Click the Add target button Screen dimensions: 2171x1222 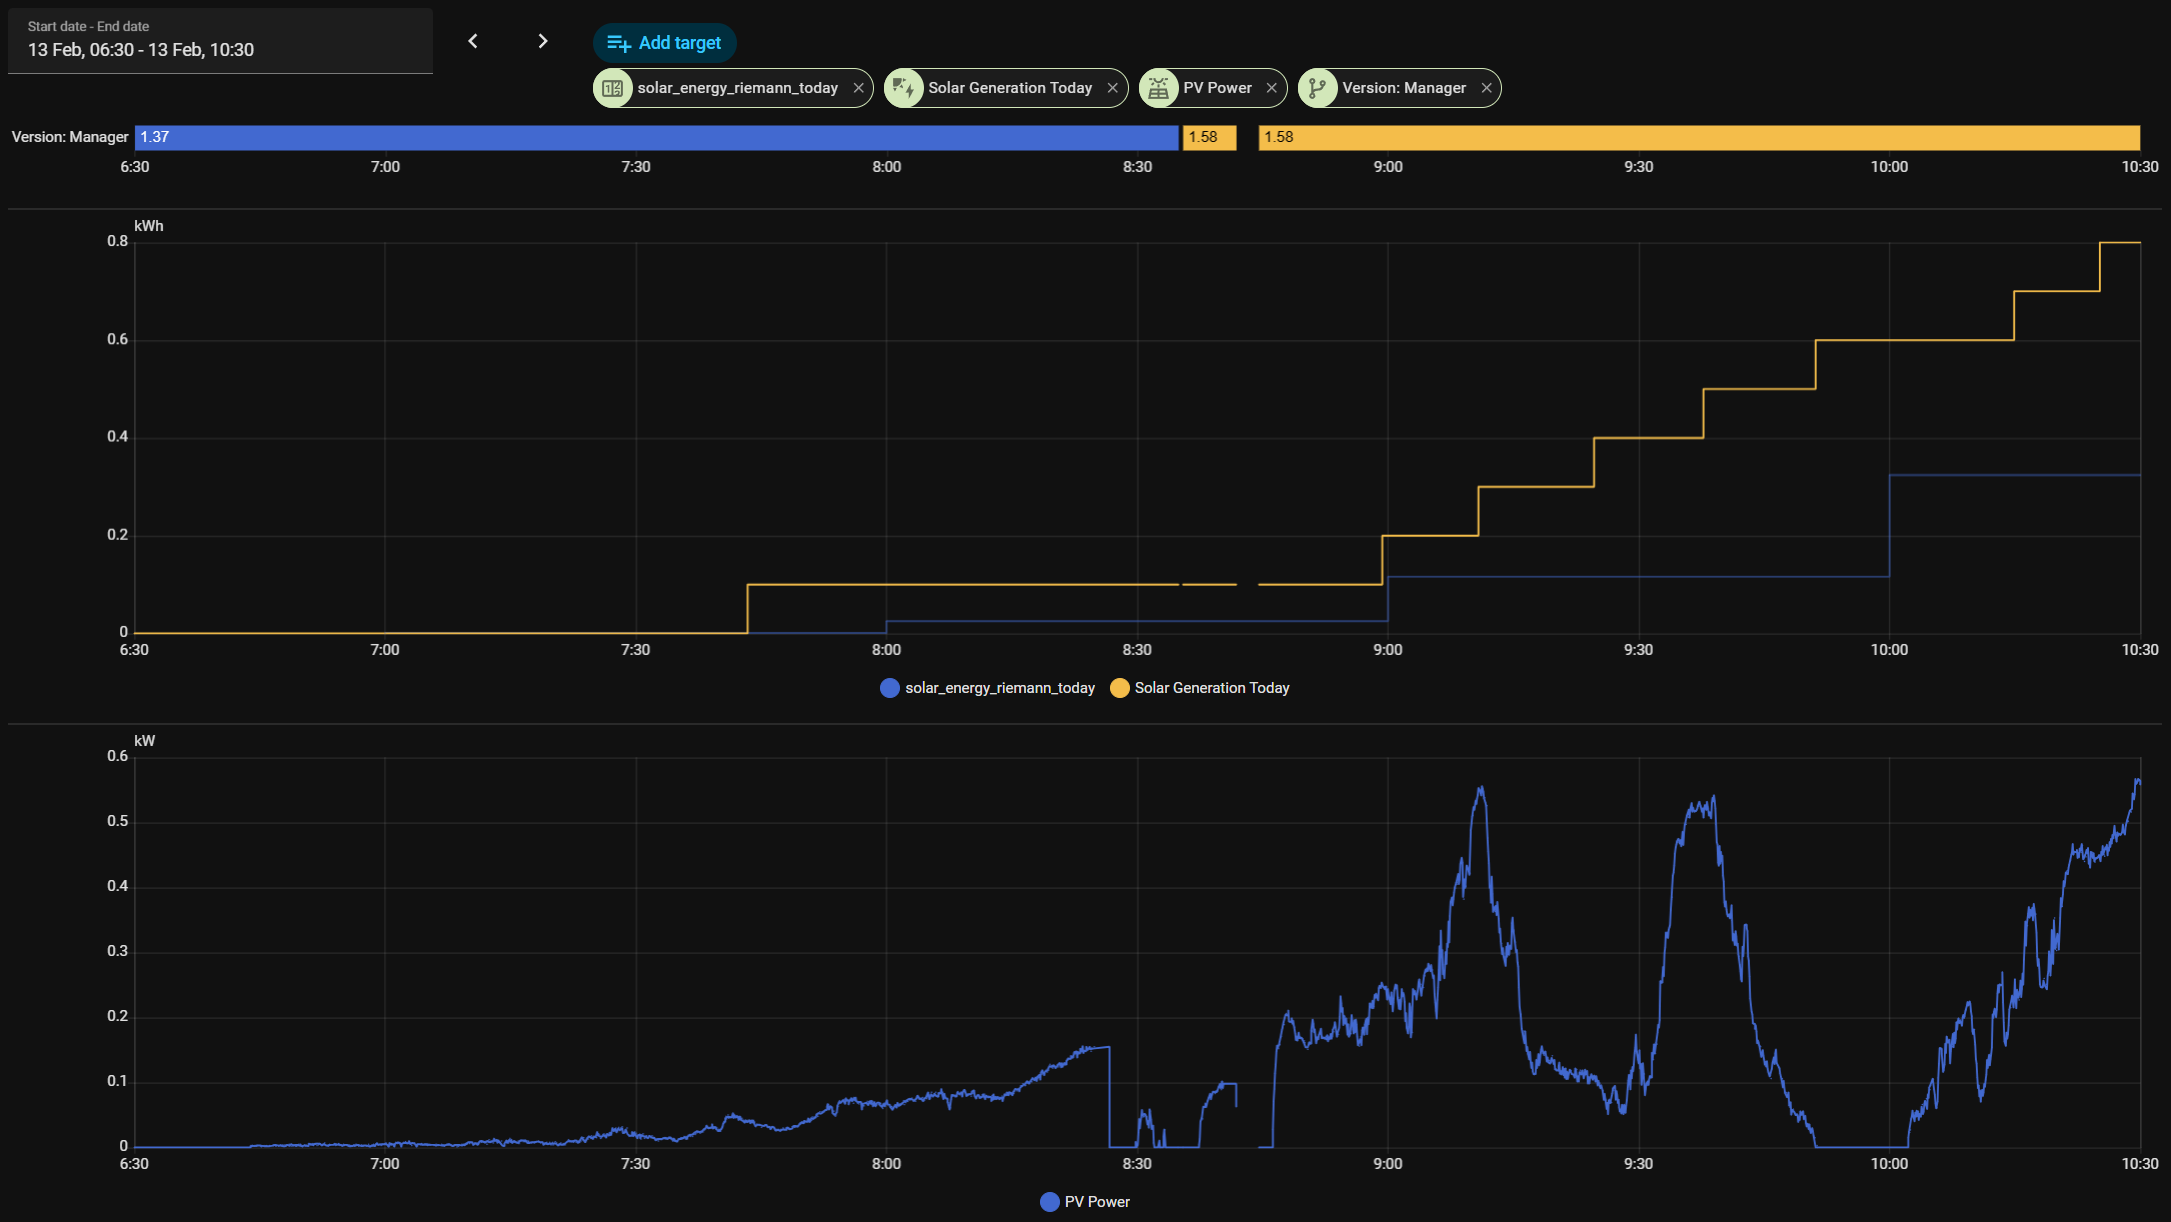pos(664,43)
